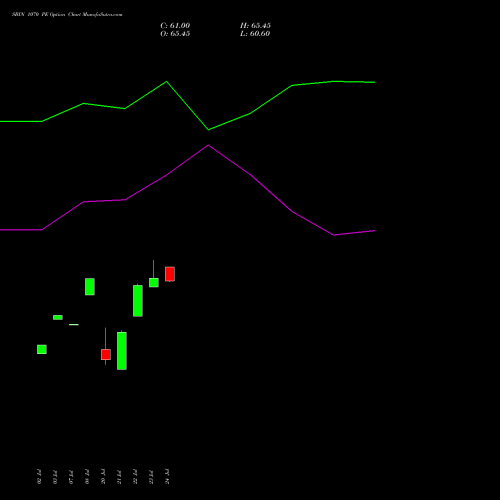This screenshot has width=500, height=500.
Task: Click the '22 Jul' date axis label
Action: (135, 477)
